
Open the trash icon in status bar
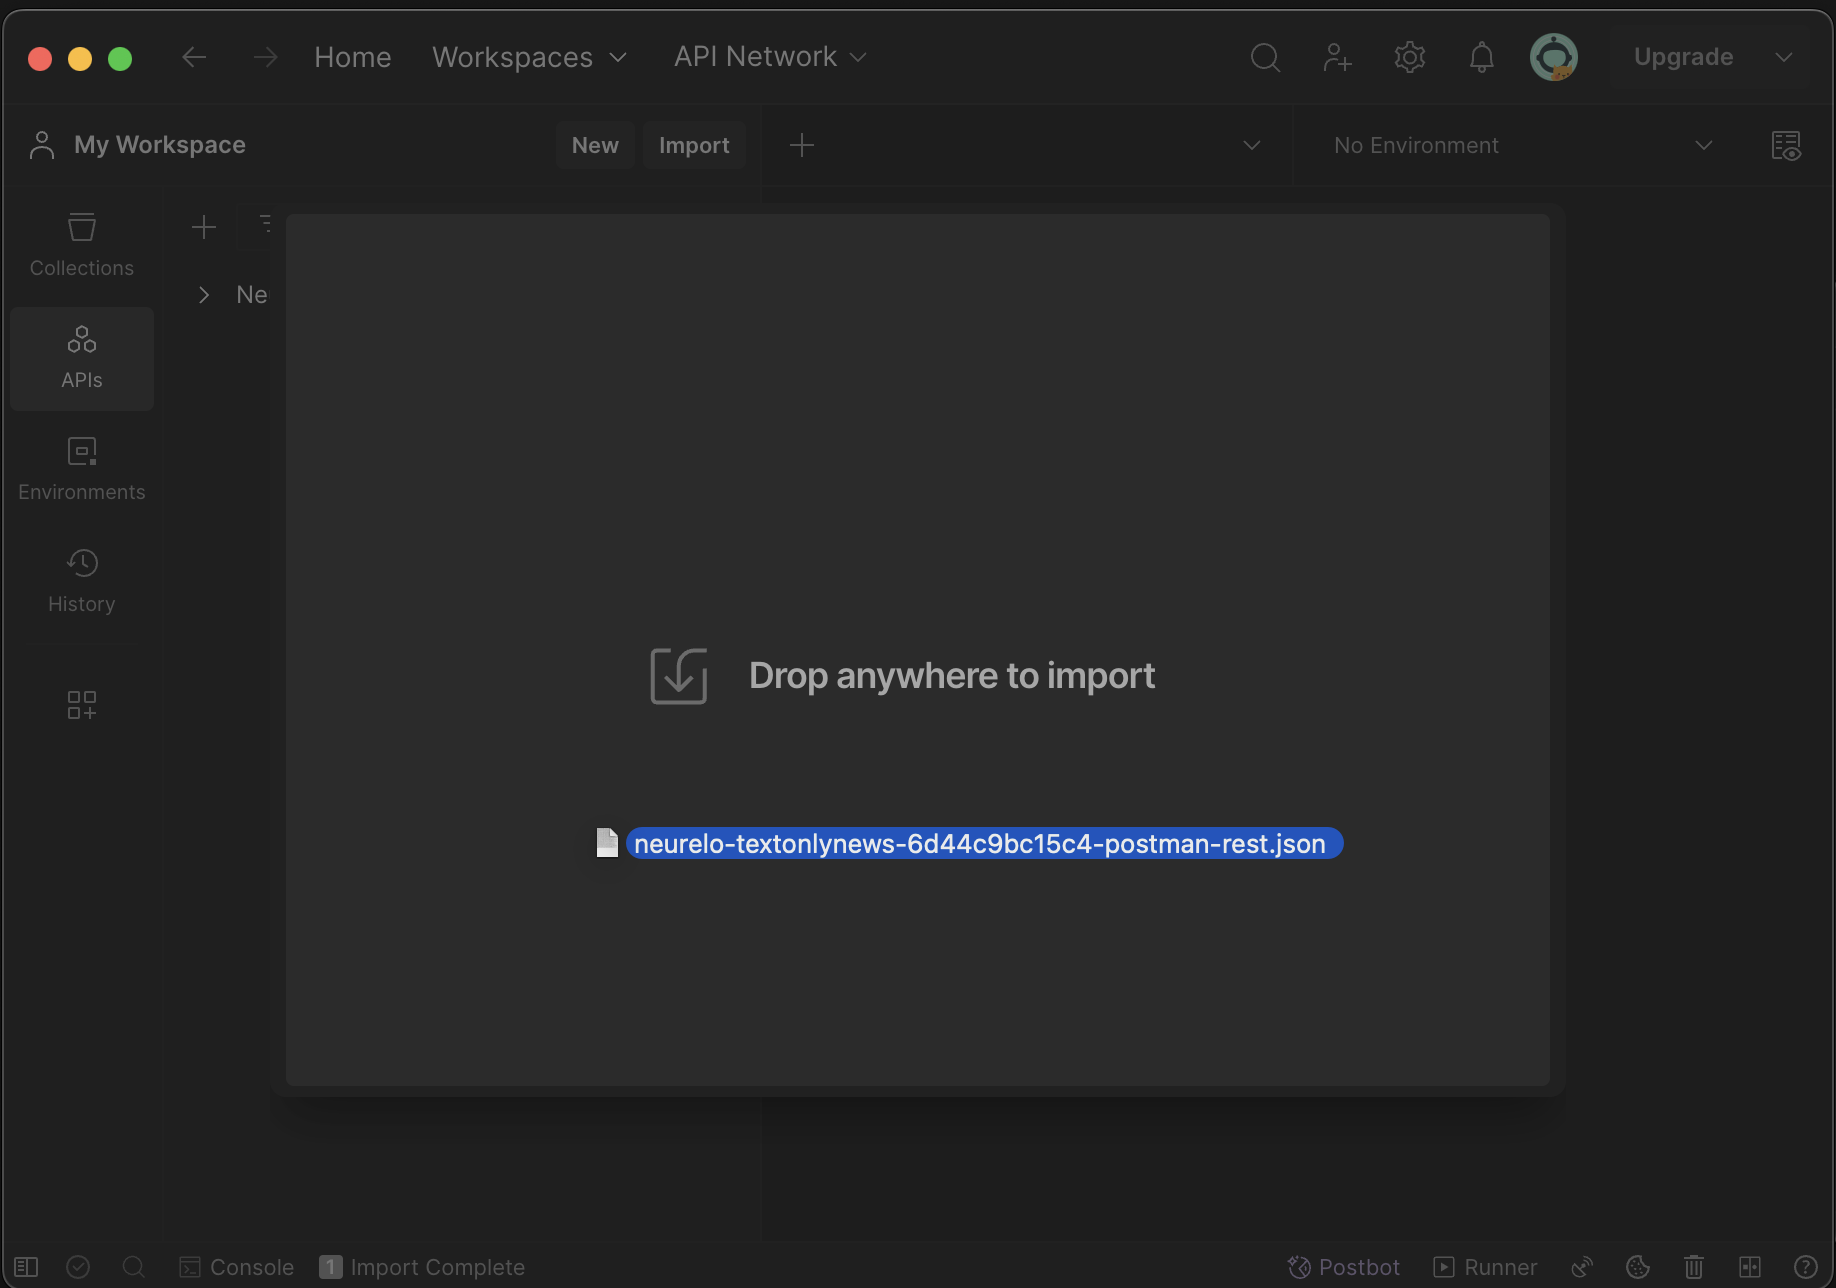point(1693,1267)
